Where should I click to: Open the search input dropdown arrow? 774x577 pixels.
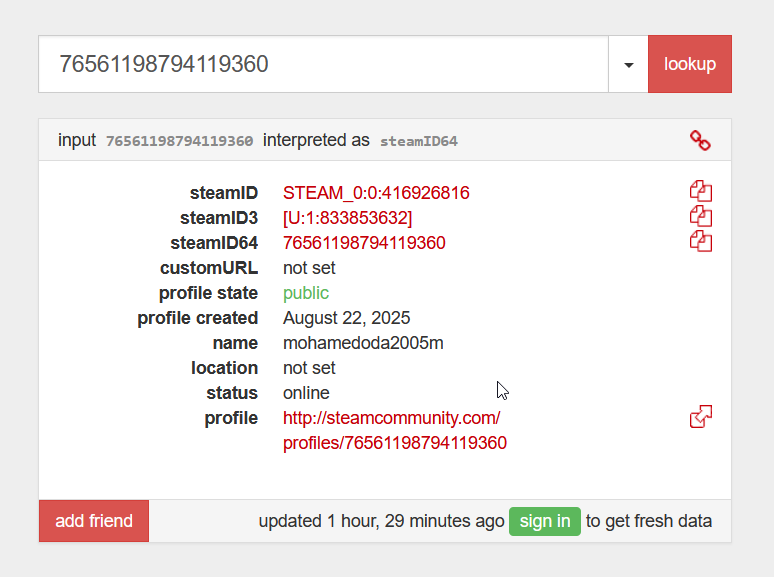(628, 64)
